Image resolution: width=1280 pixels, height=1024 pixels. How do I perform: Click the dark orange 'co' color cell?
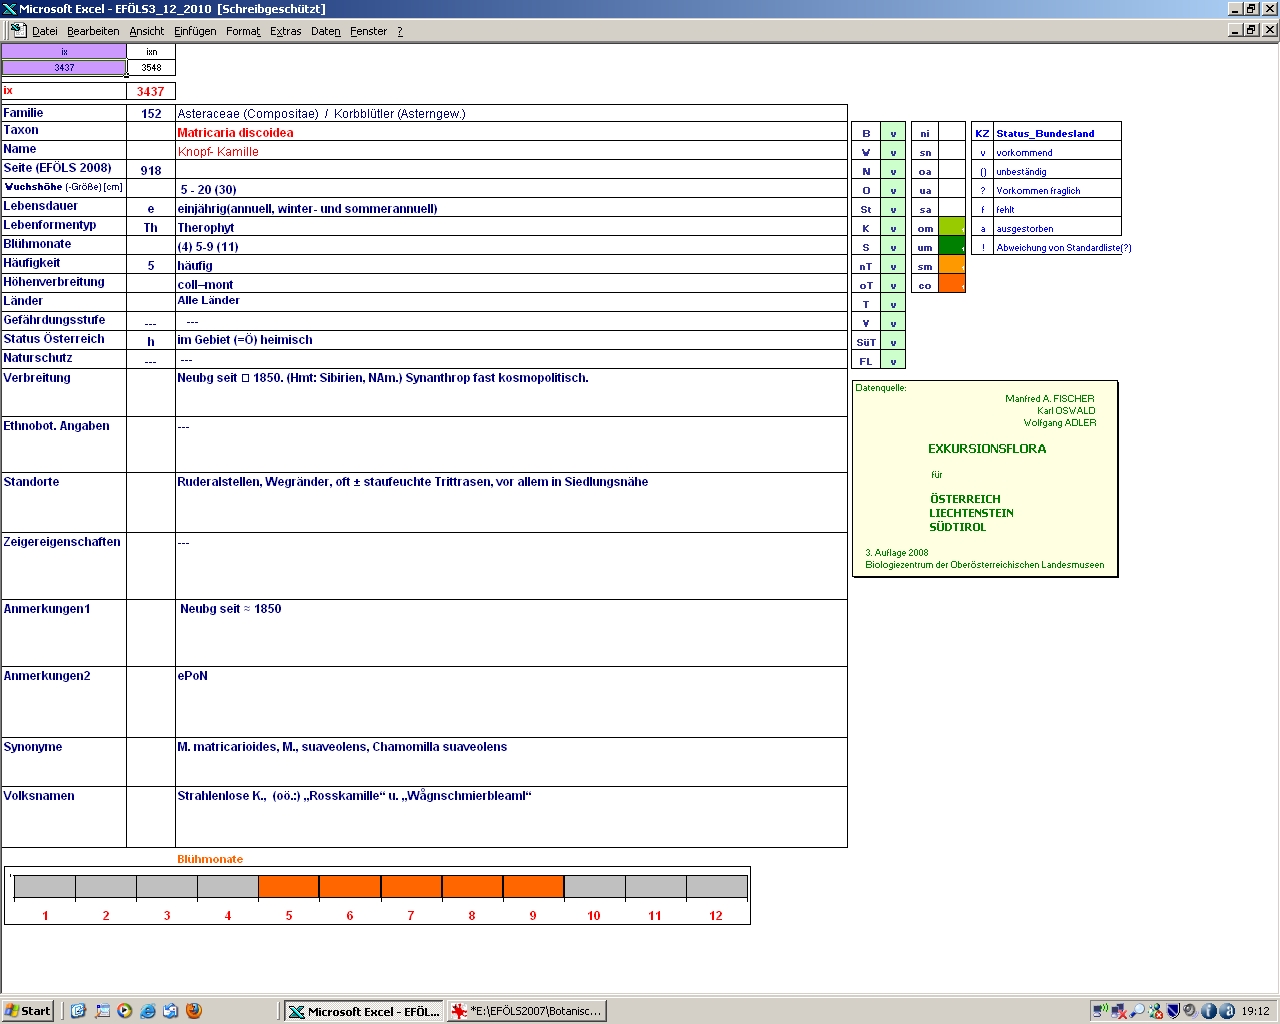952,285
